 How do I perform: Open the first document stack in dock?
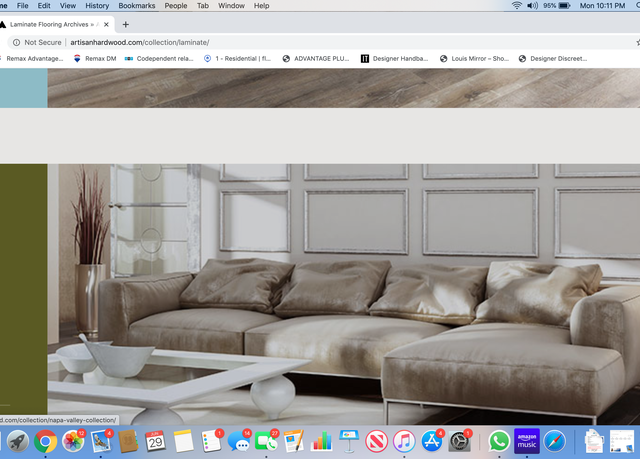594,441
